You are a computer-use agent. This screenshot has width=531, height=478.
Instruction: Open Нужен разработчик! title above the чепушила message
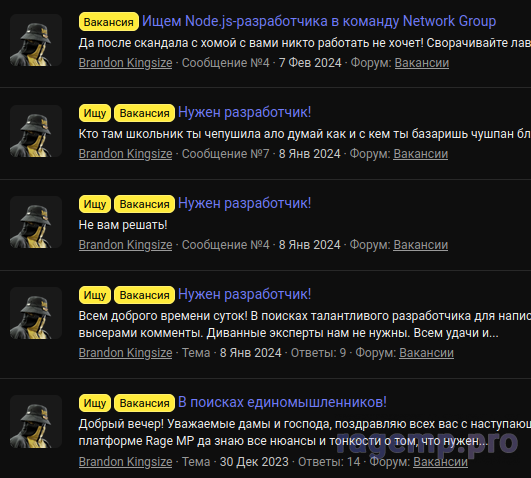coord(244,112)
